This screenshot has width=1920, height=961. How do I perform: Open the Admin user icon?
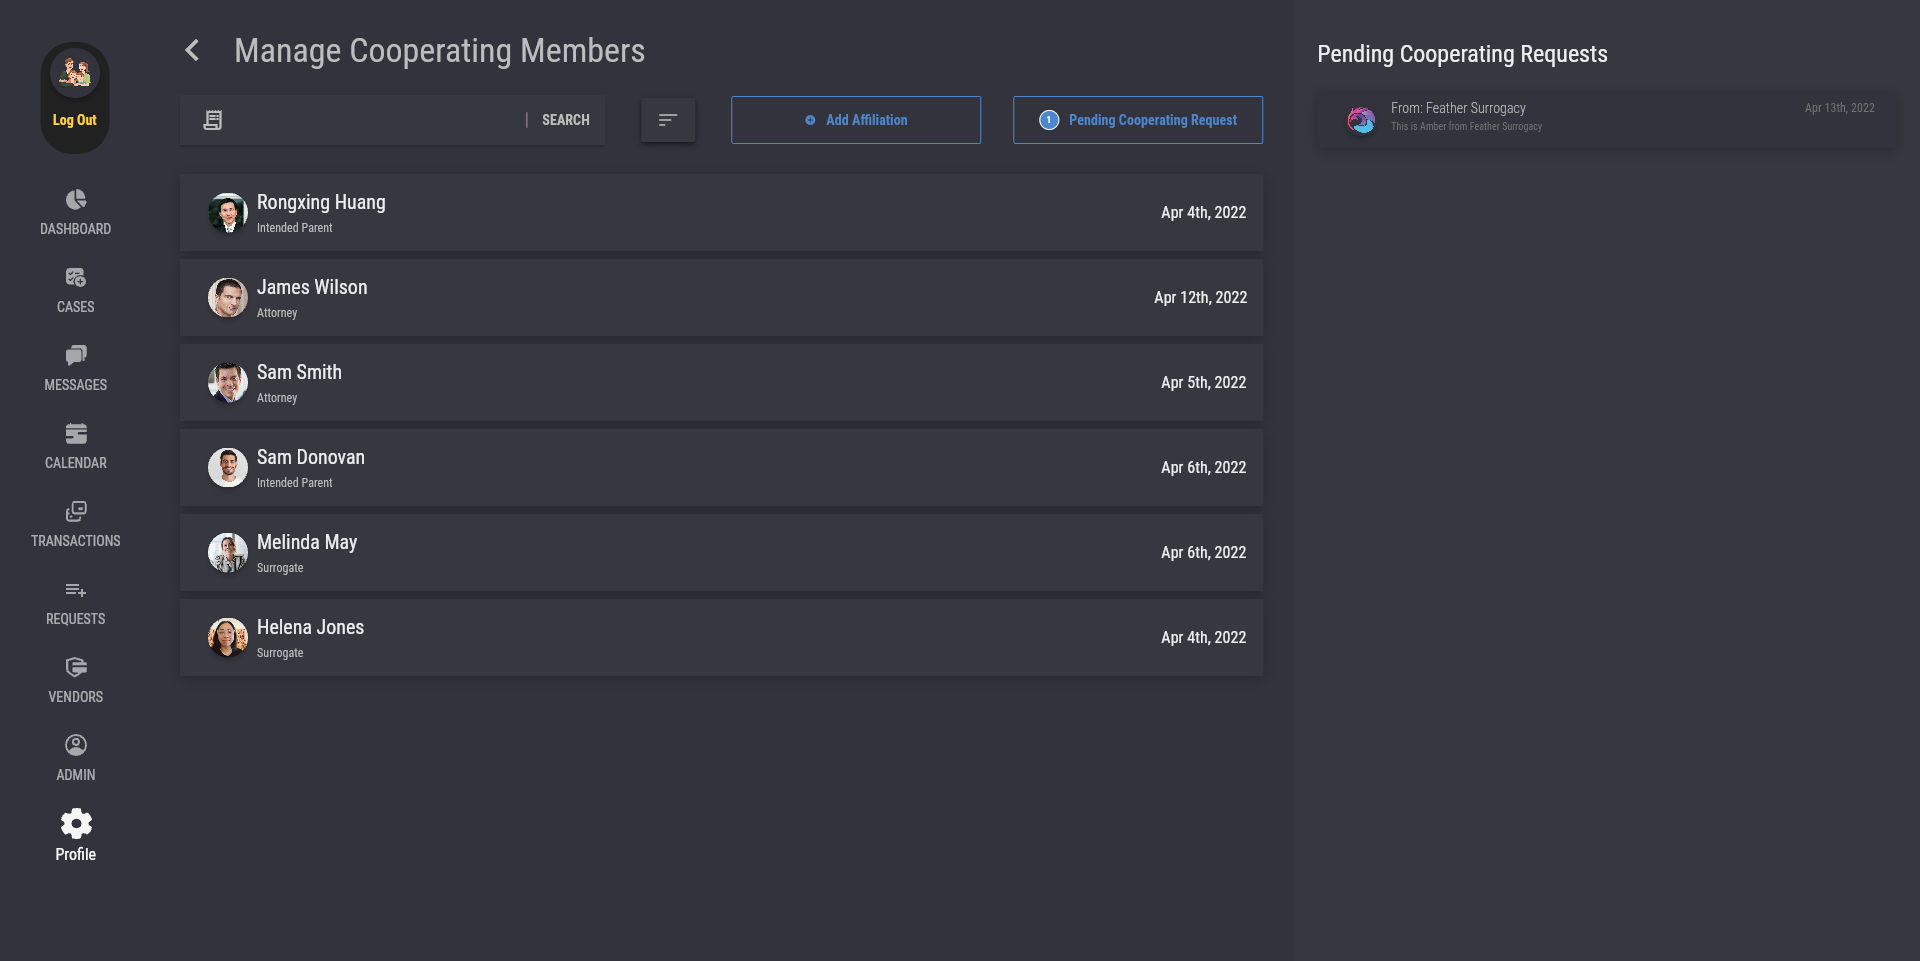coord(76,746)
